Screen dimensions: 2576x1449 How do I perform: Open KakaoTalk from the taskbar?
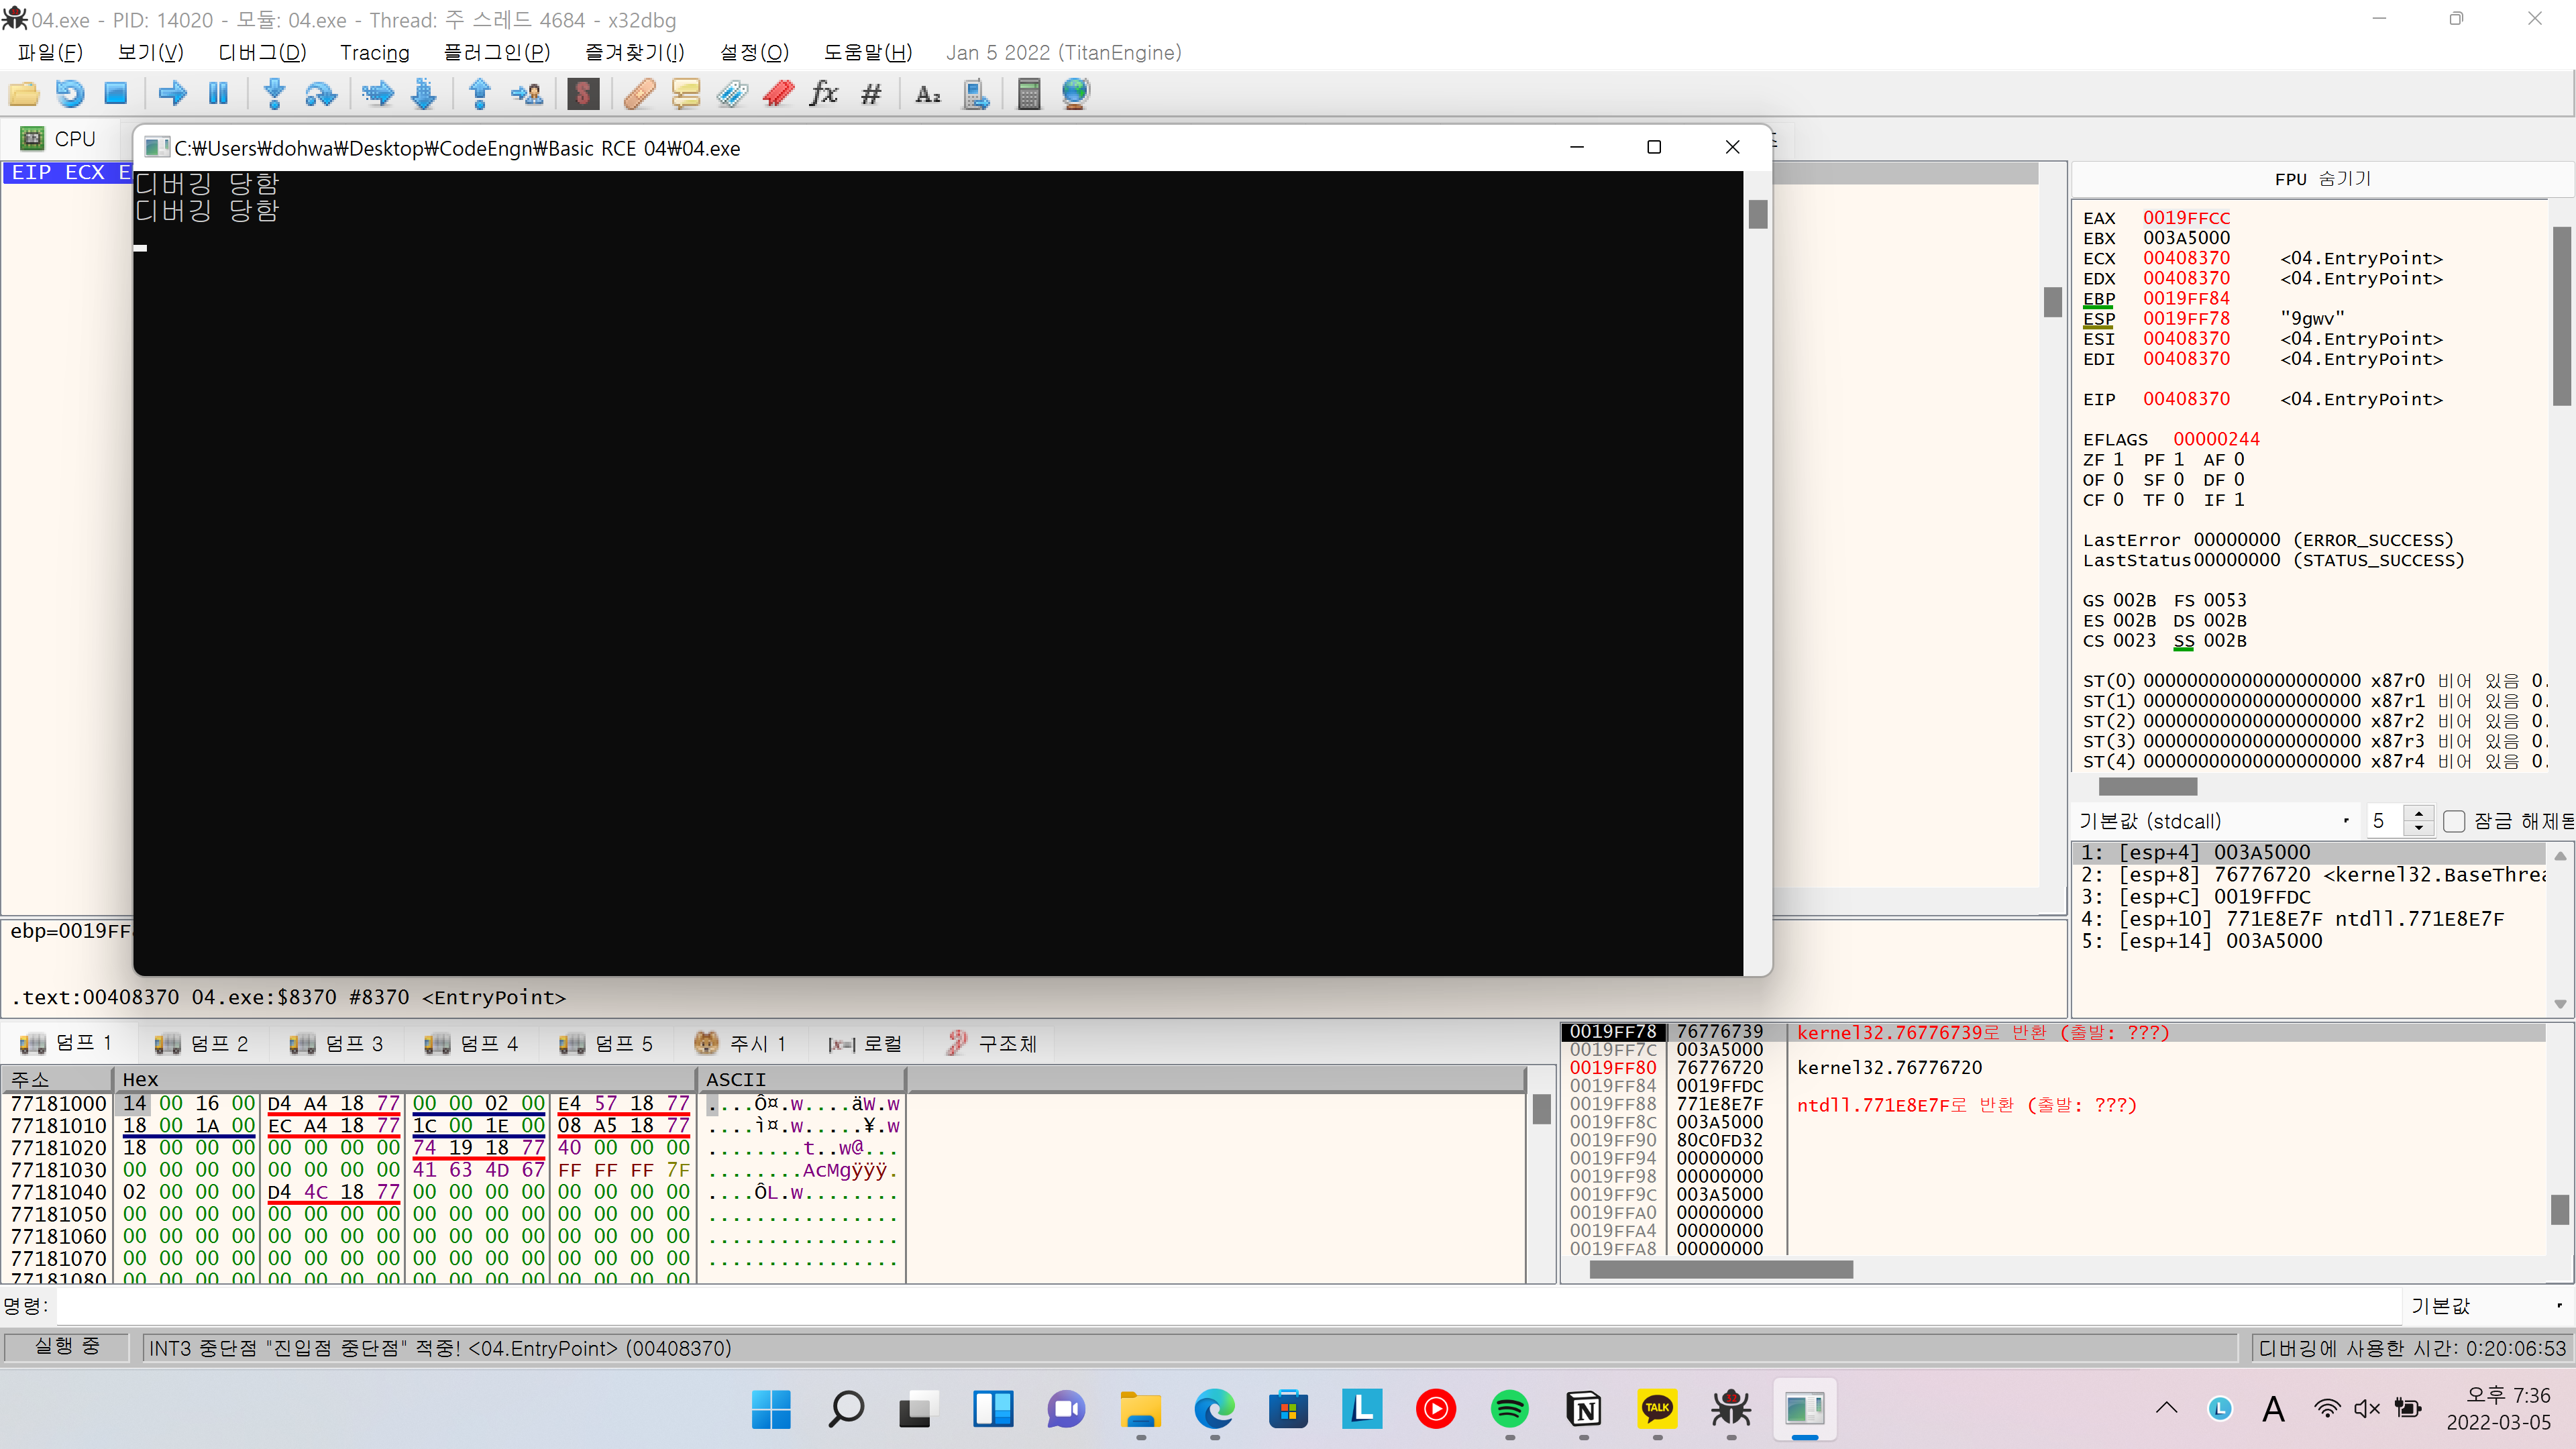click(1657, 1410)
